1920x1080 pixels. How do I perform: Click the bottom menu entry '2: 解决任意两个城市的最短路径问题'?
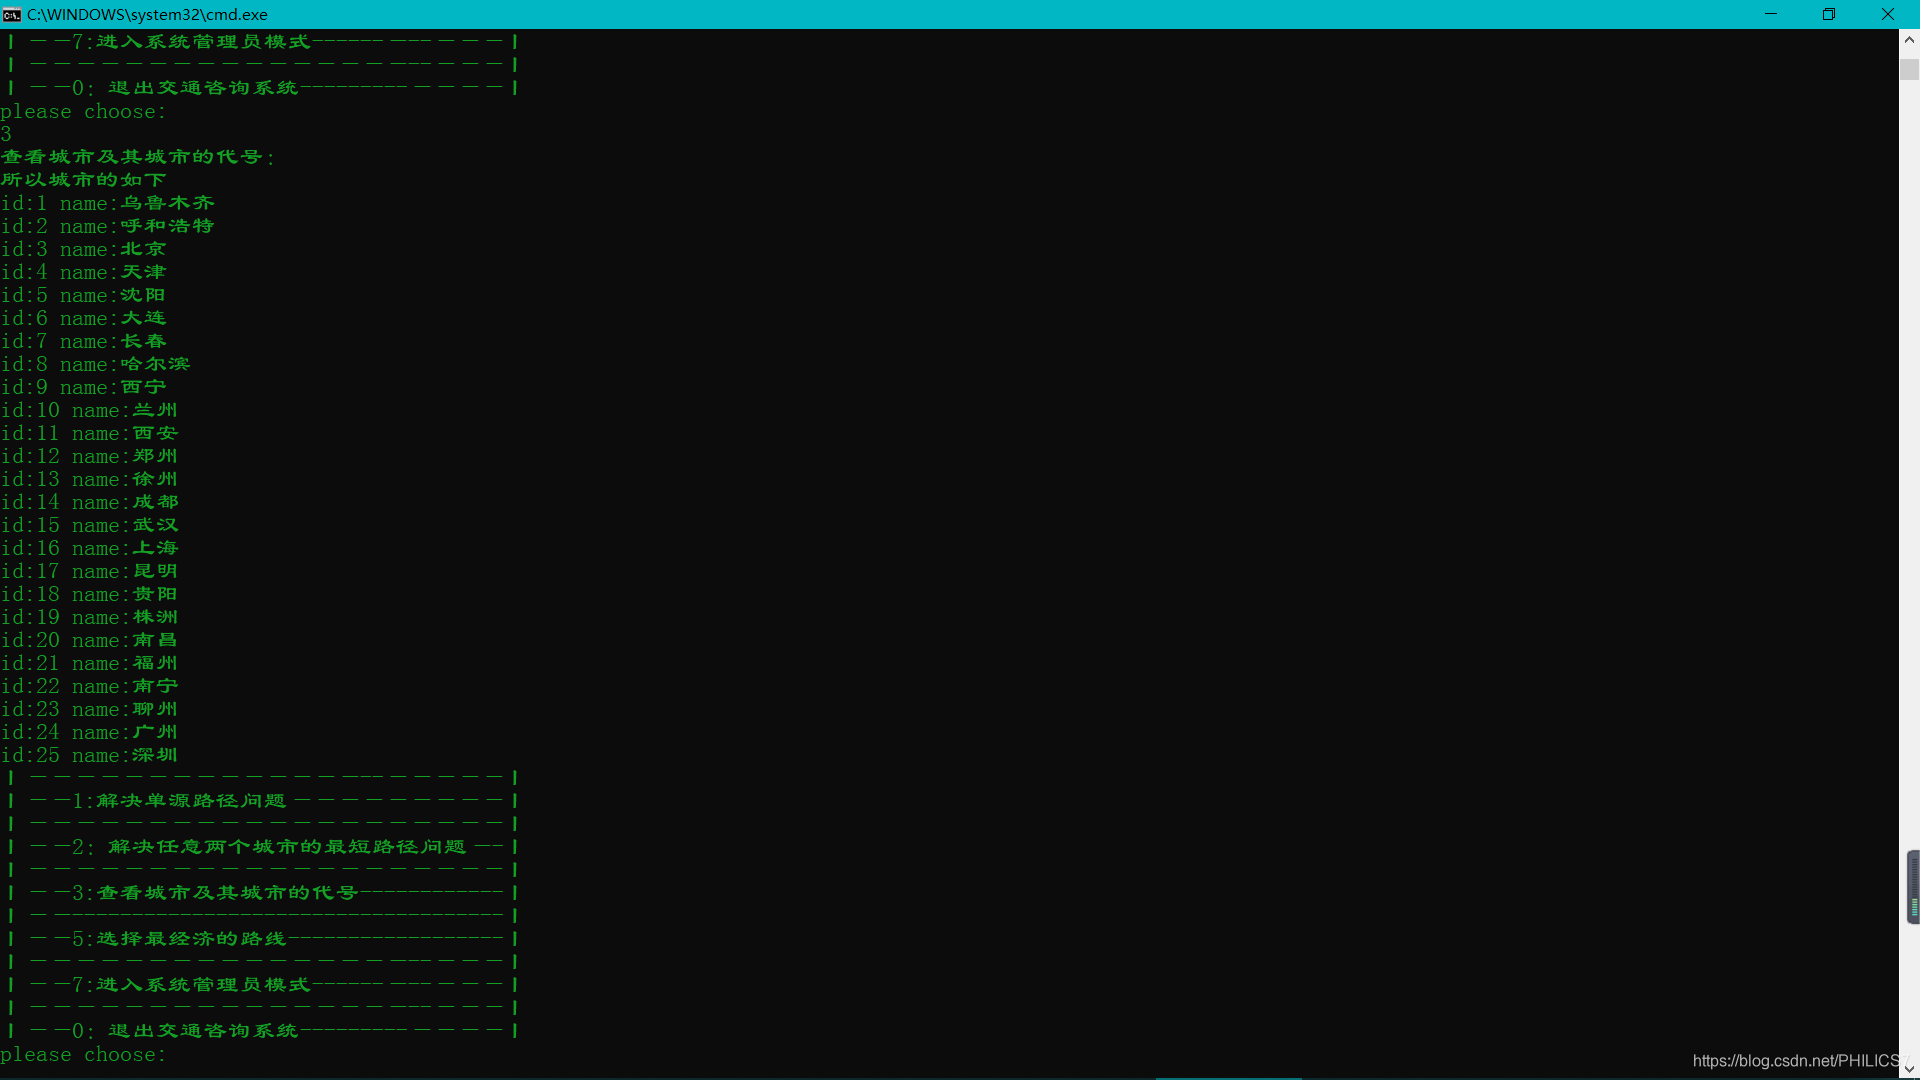pyautogui.click(x=285, y=847)
